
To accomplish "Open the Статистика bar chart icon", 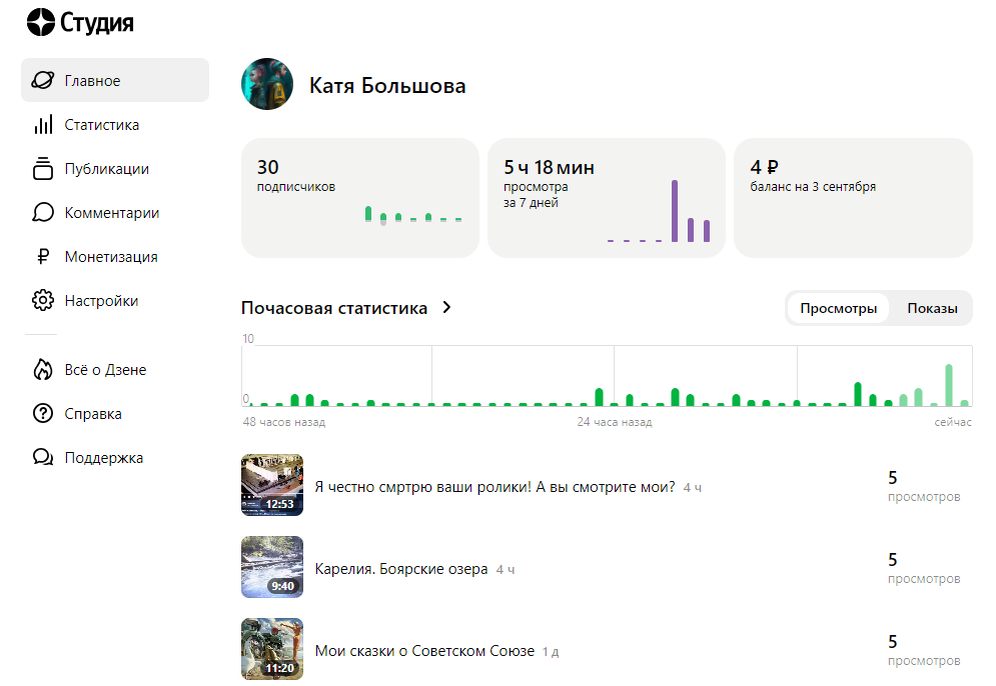I will click(x=43, y=124).
